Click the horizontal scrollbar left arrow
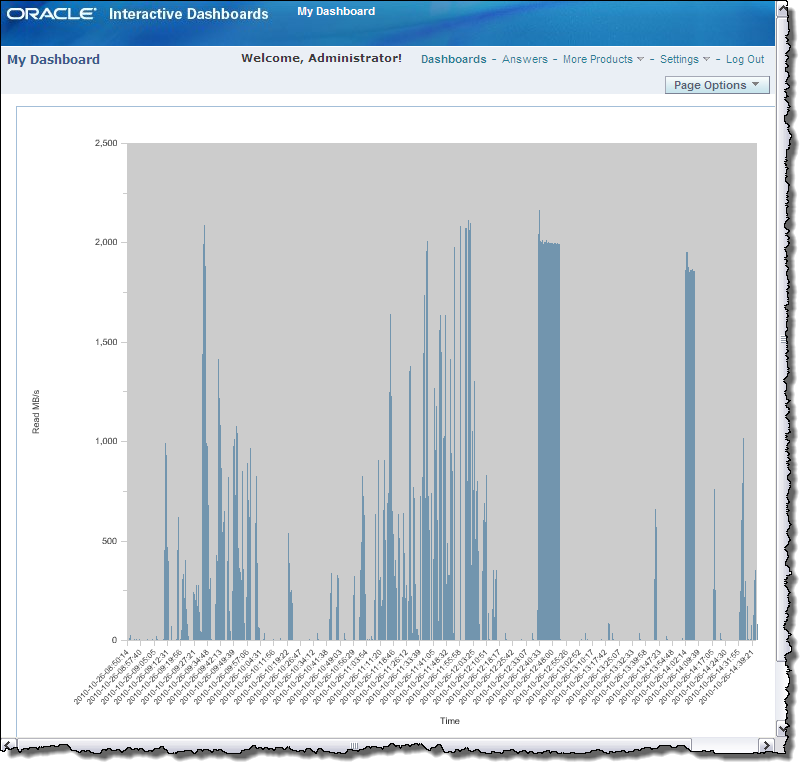Viewport: 807px width, 769px height. pyautogui.click(x=8, y=745)
